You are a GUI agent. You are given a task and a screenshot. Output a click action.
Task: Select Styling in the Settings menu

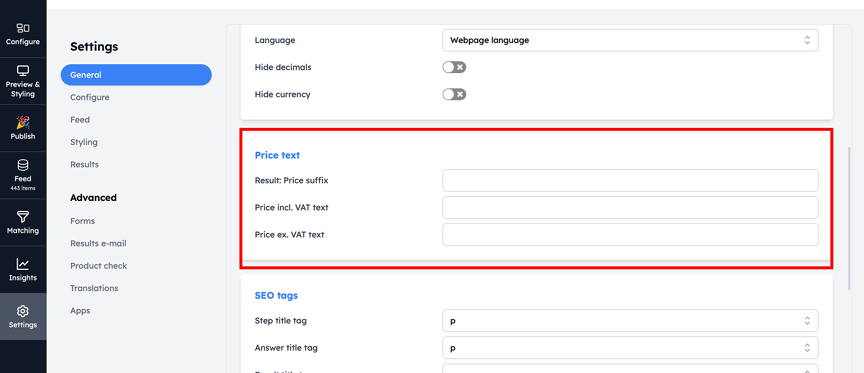coord(84,142)
